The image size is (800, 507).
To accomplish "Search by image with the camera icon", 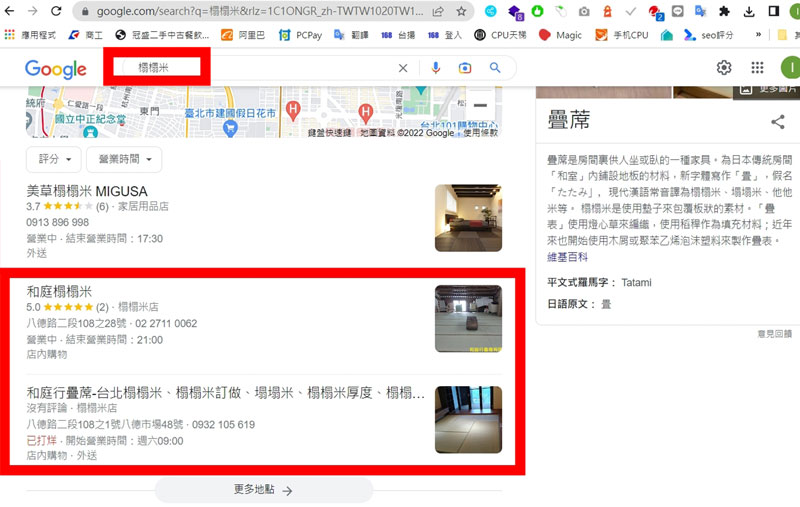I will [465, 68].
